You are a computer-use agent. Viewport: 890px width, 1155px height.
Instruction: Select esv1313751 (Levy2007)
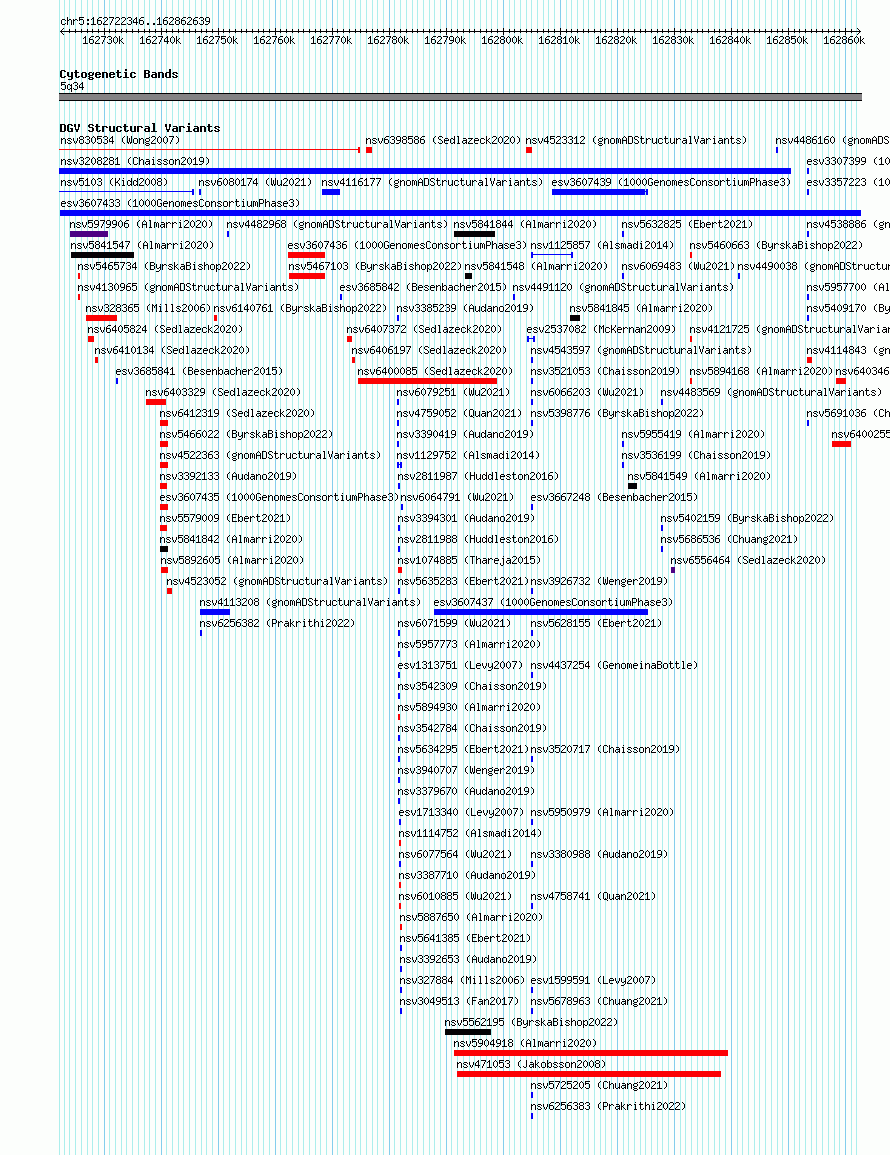pos(460,664)
